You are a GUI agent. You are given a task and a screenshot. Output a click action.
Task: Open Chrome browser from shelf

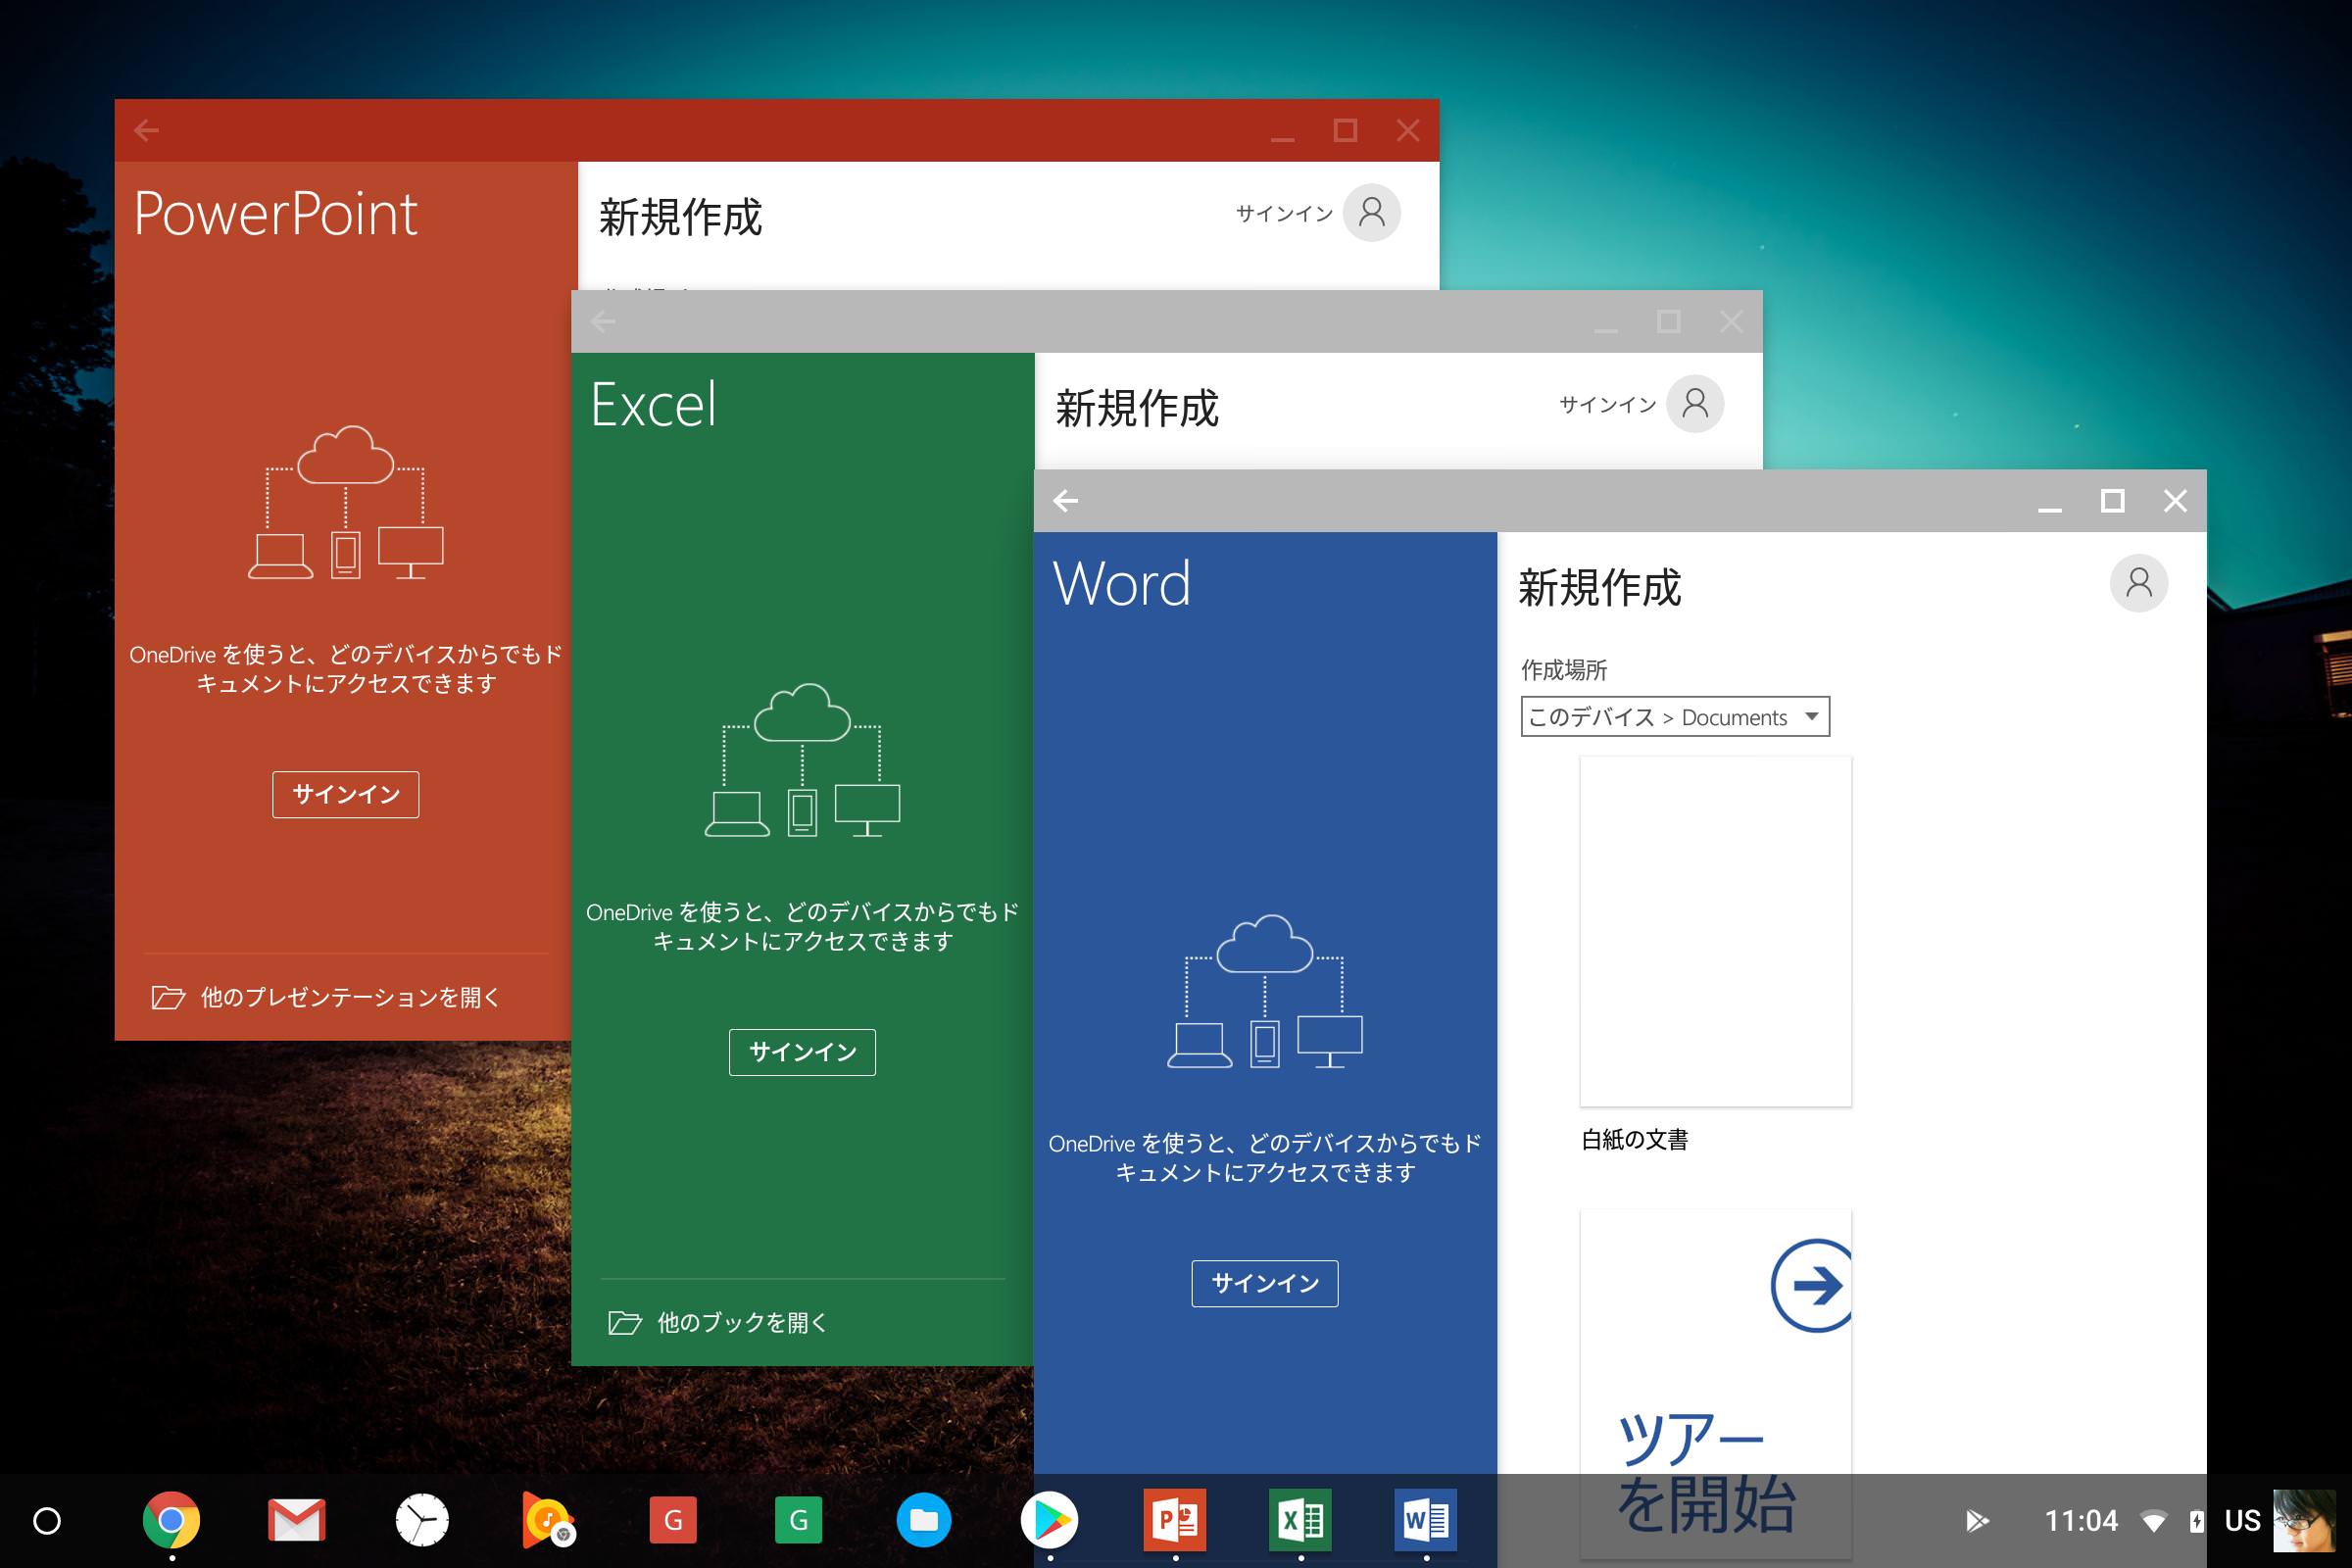tap(171, 1520)
